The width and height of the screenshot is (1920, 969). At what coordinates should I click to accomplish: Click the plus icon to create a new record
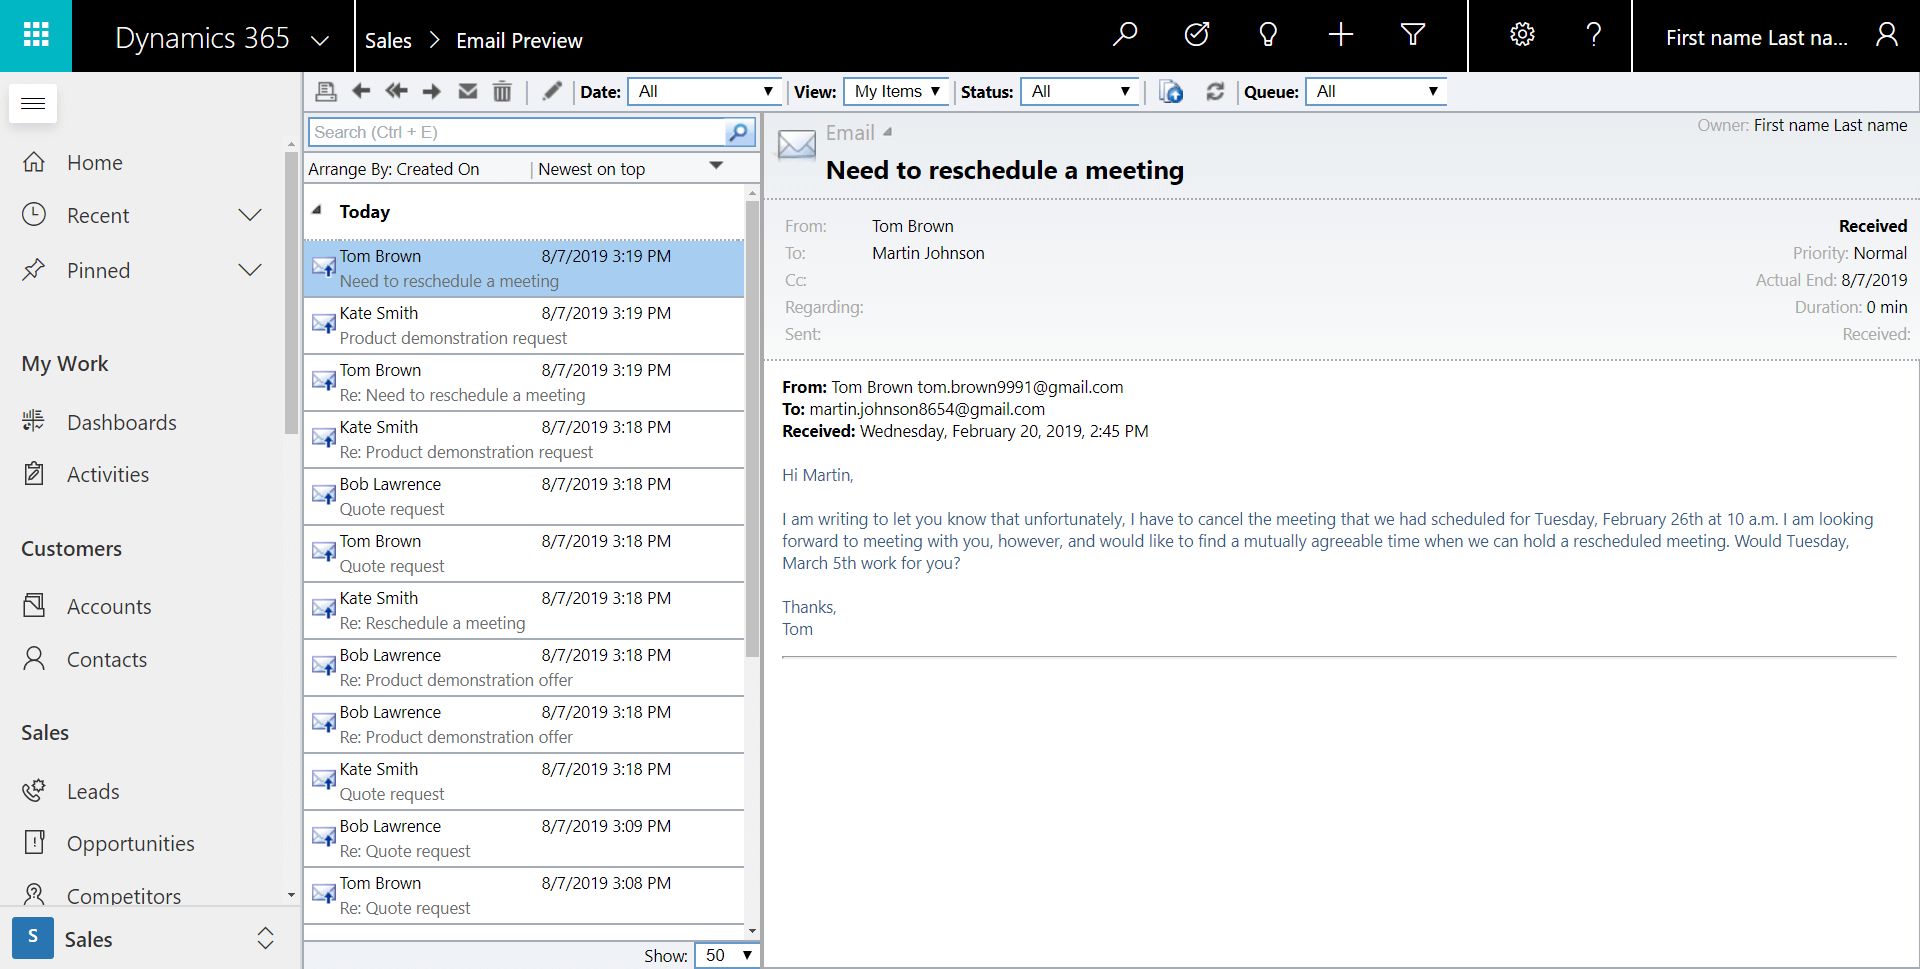tap(1340, 34)
